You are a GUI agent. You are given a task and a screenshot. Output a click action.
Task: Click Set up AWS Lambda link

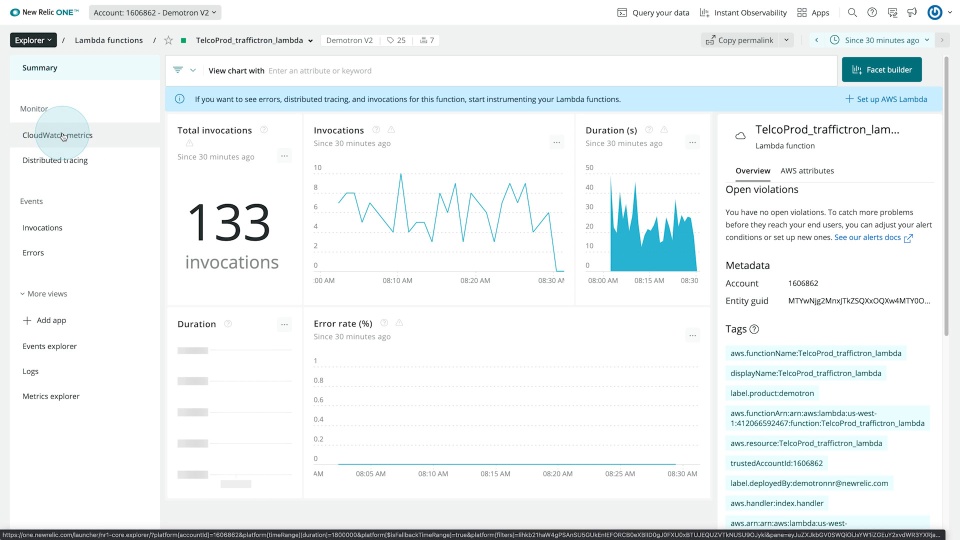click(x=886, y=99)
